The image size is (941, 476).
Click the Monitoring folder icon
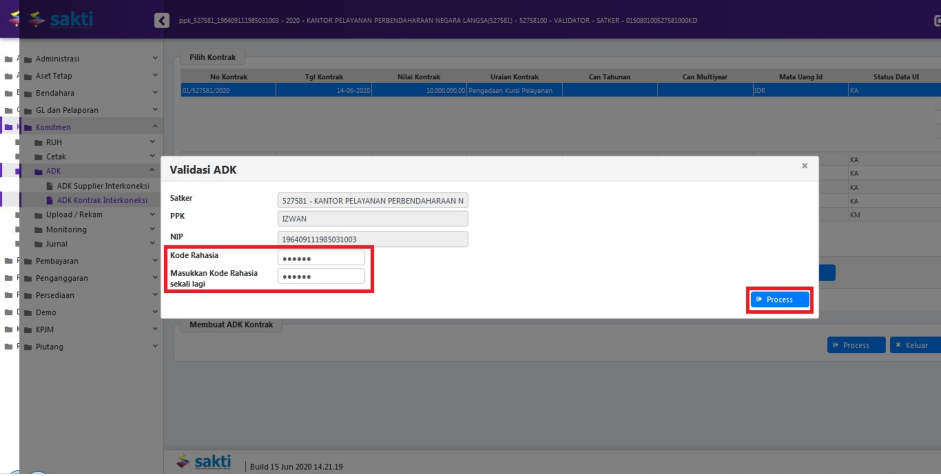coord(39,229)
